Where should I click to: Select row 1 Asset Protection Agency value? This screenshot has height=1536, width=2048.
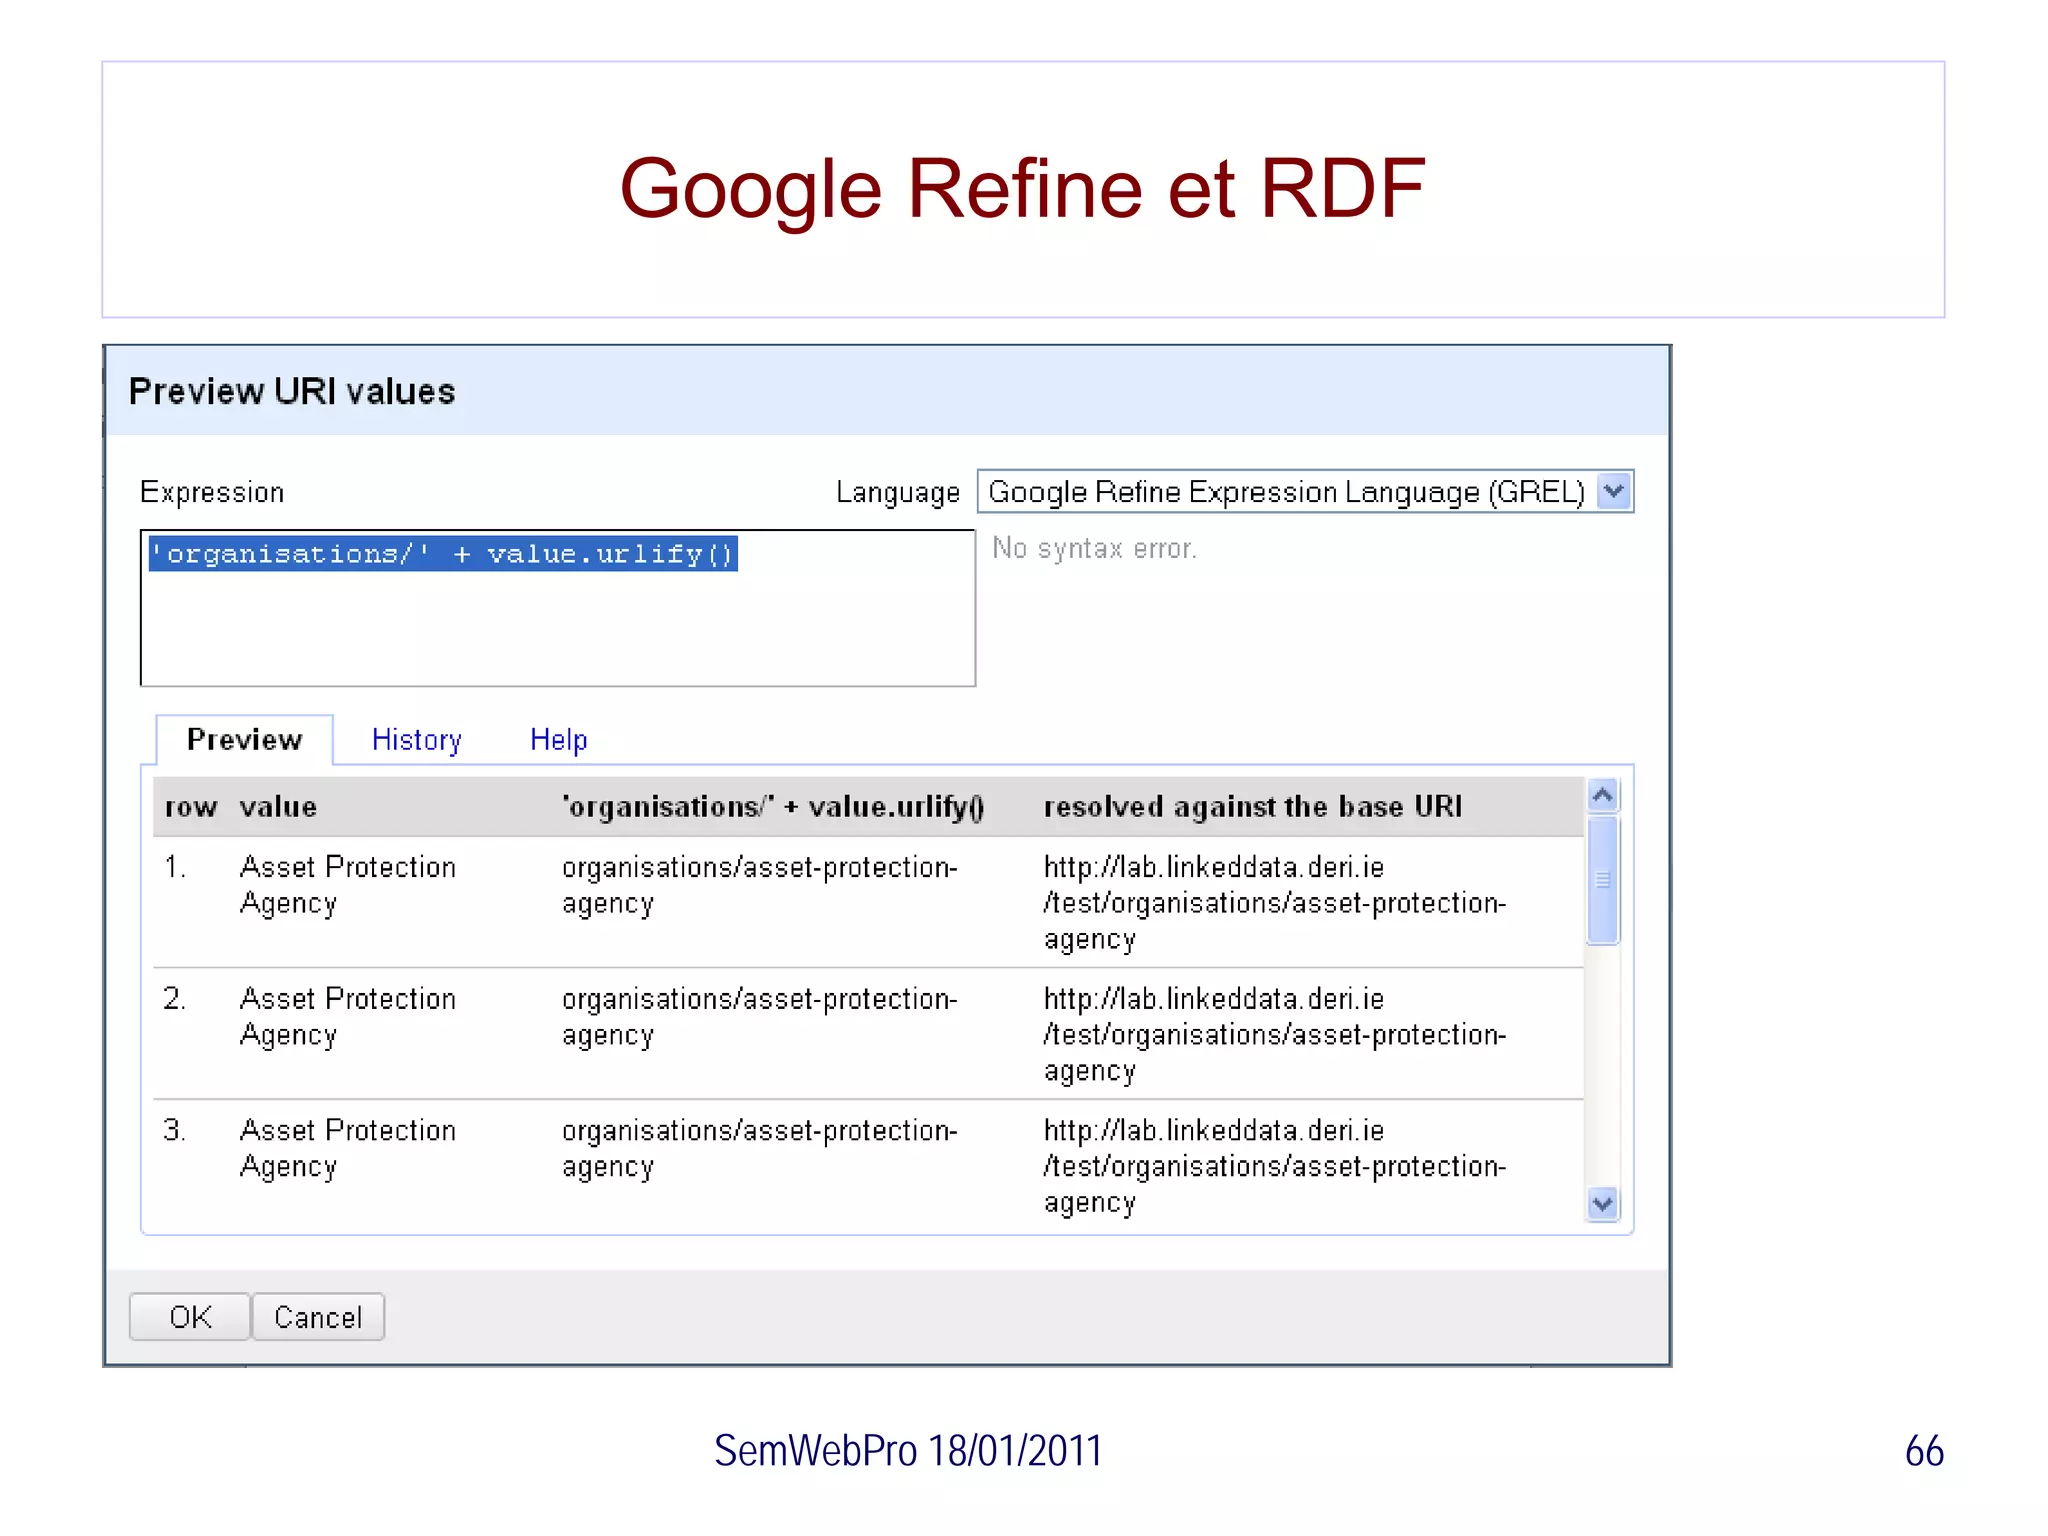[x=347, y=884]
